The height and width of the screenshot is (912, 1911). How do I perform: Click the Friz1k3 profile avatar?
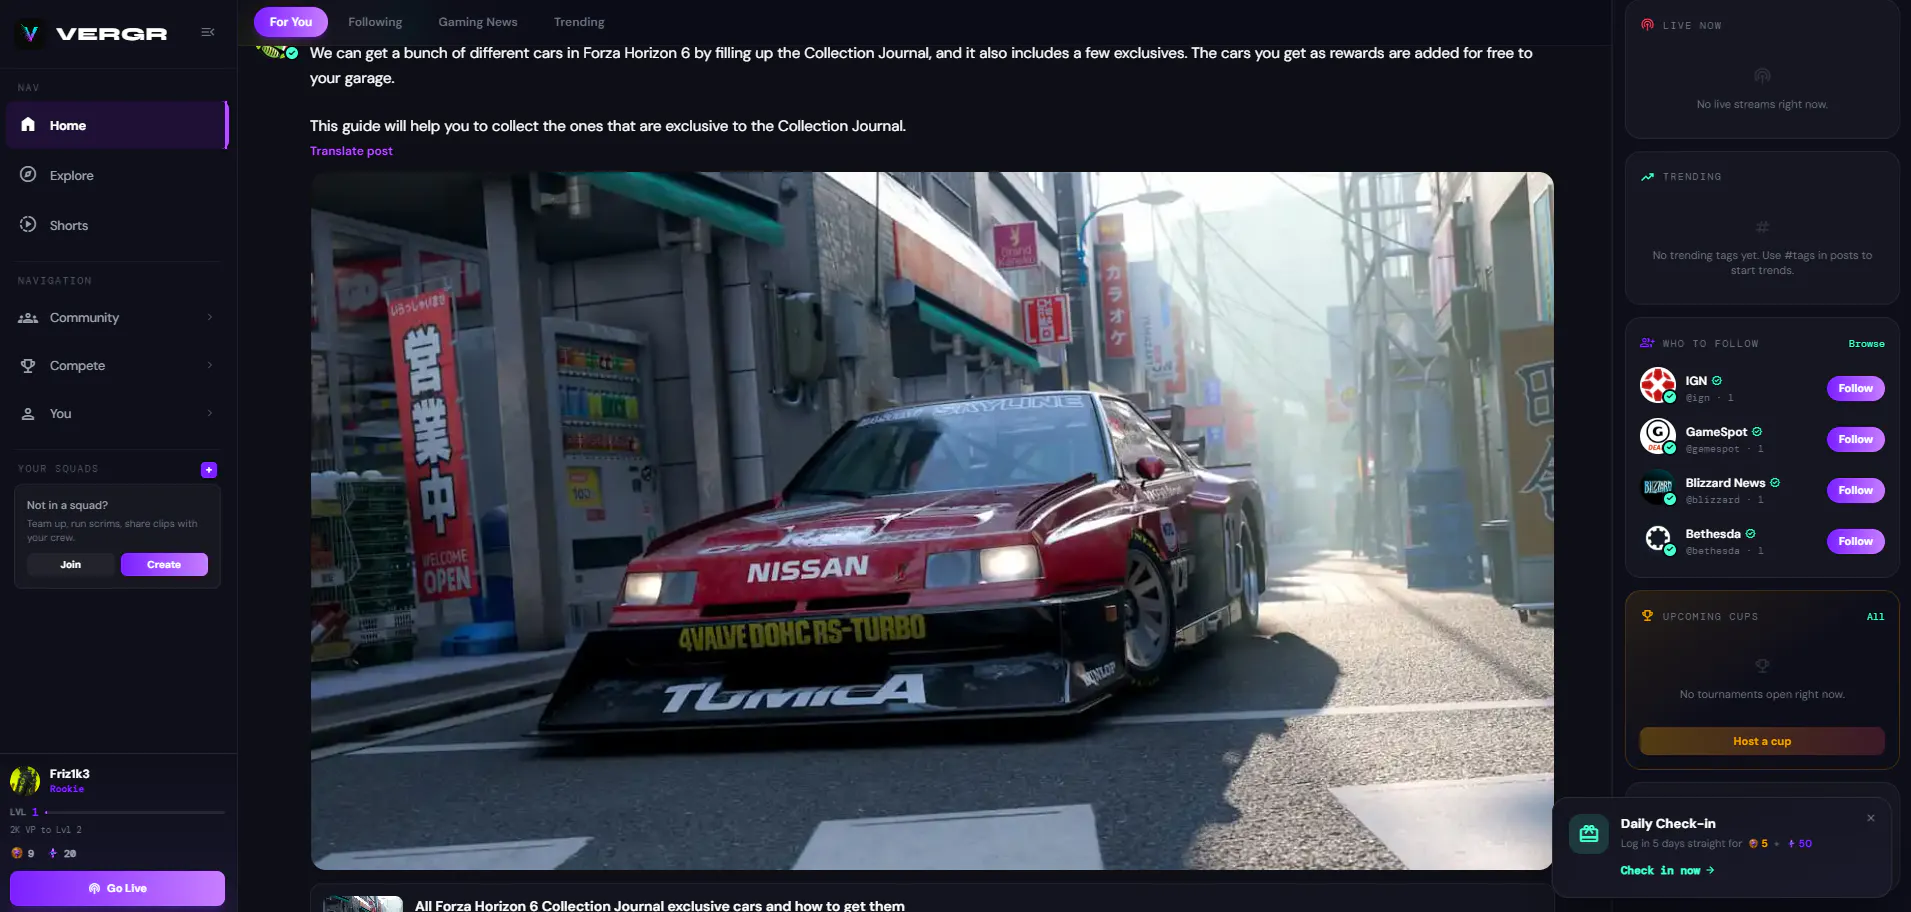pyautogui.click(x=25, y=780)
